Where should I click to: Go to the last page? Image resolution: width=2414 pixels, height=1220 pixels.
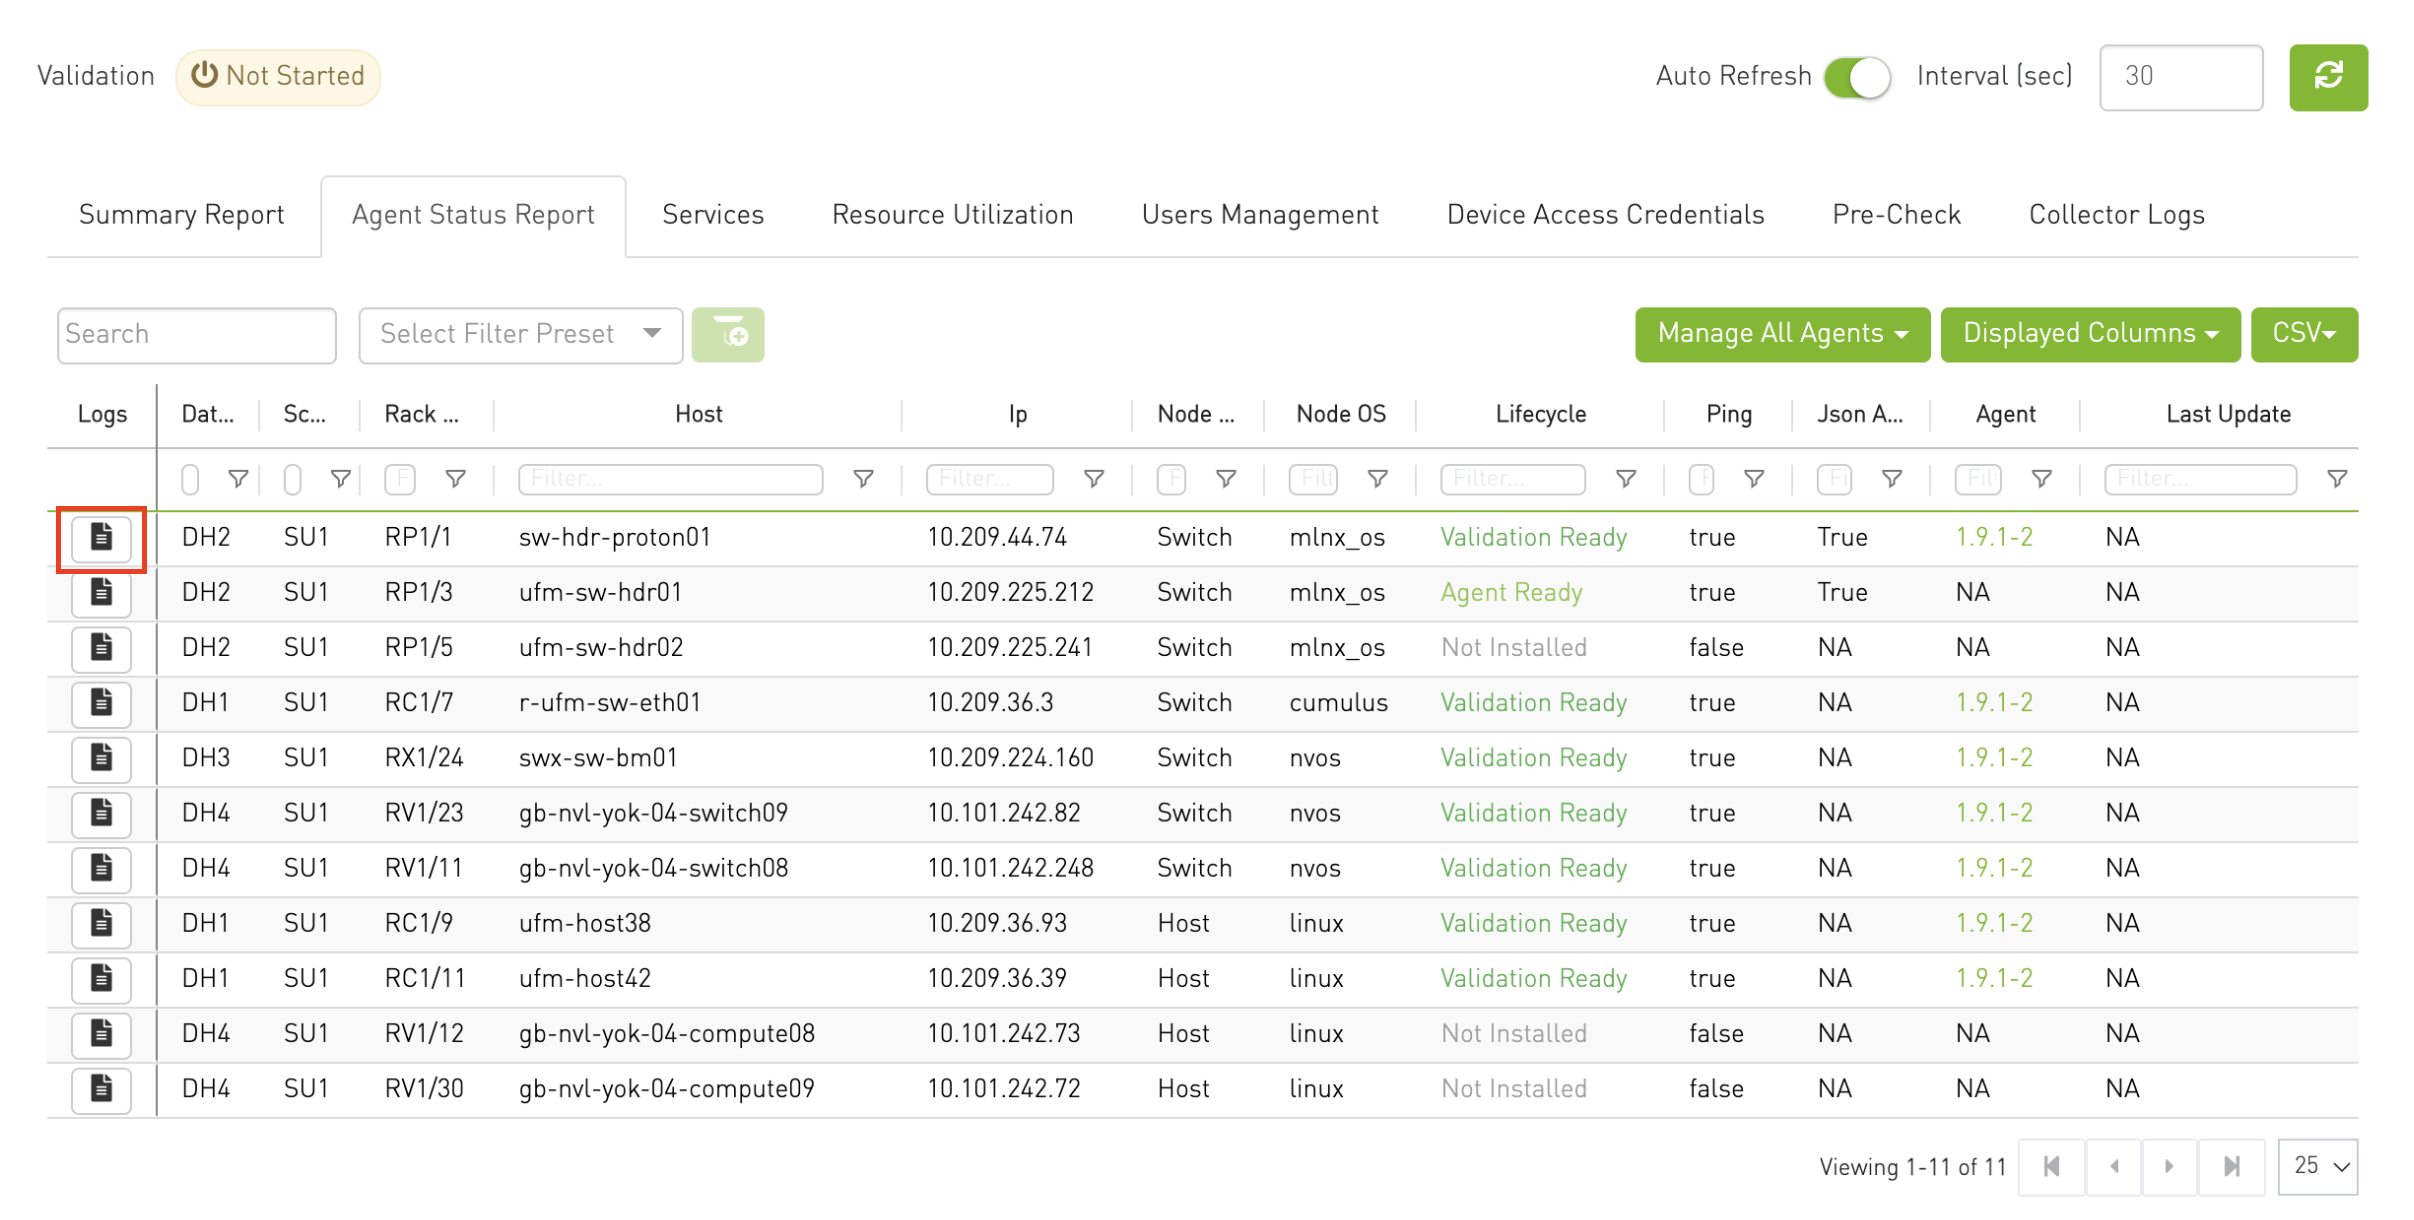(2231, 1166)
